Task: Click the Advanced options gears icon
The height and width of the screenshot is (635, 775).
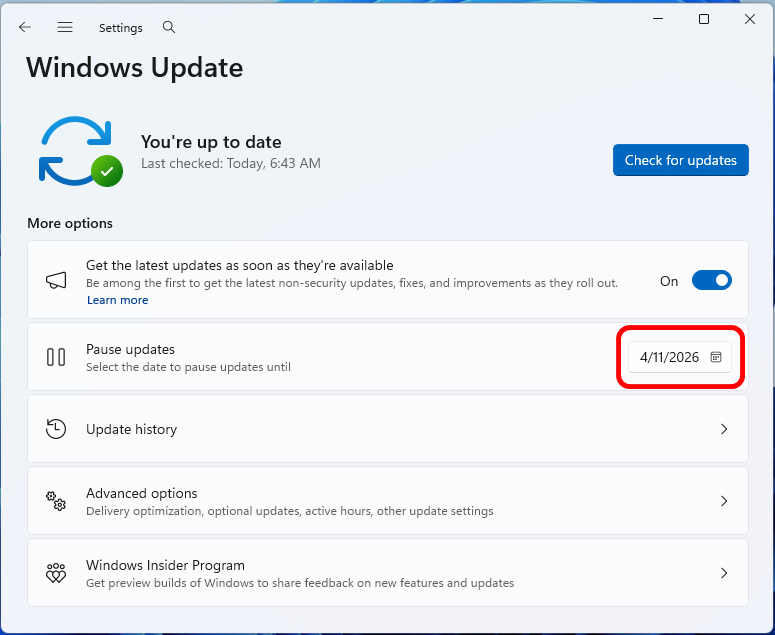Action: pyautogui.click(x=56, y=501)
